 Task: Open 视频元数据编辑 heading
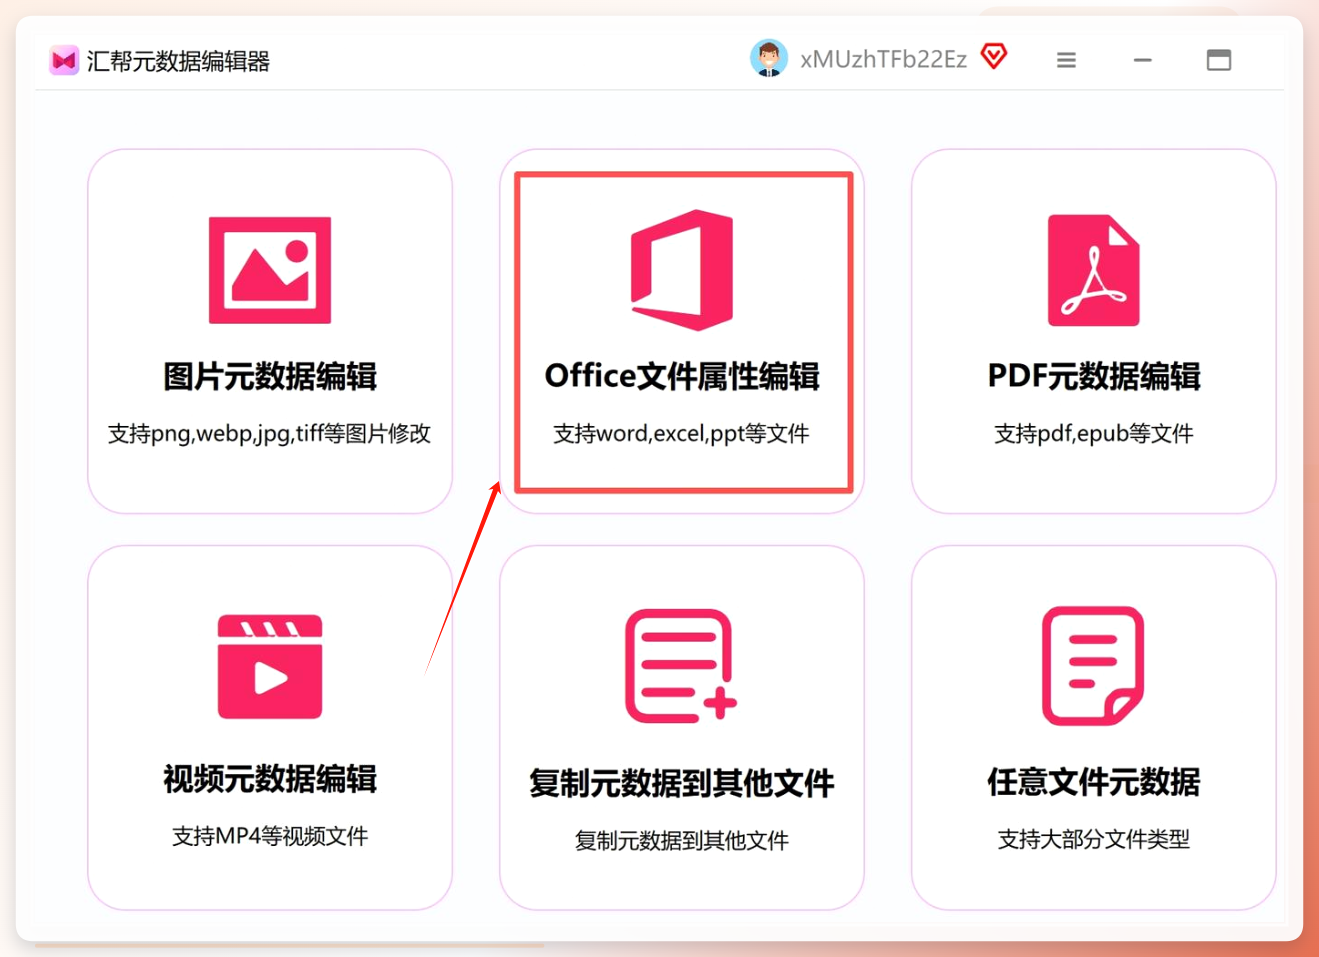(x=270, y=779)
